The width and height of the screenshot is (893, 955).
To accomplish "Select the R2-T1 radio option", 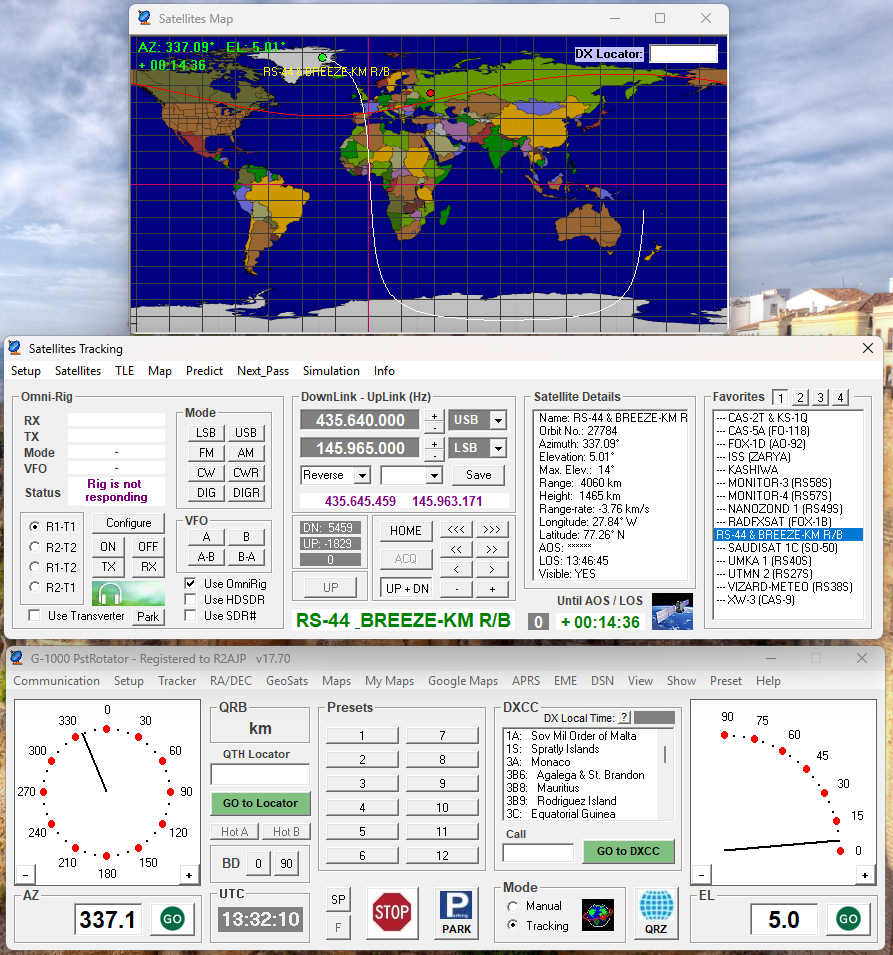I will [x=35, y=587].
